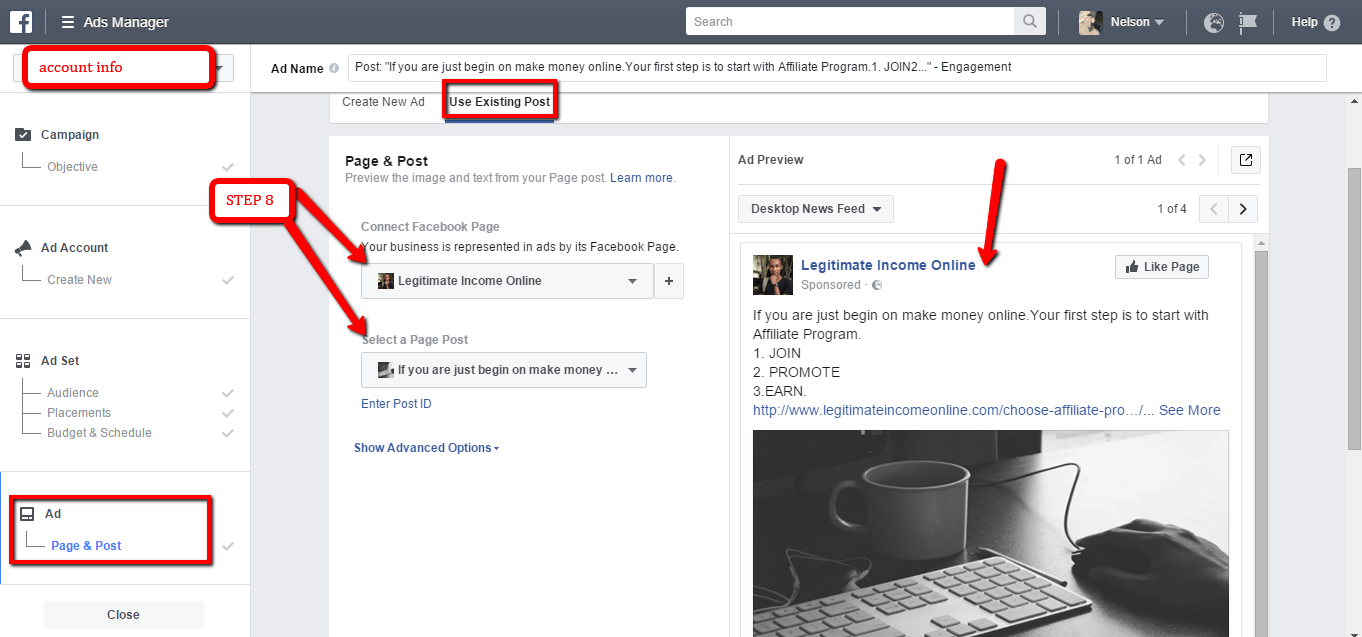1362x637 pixels.
Task: Open Create New under Ad Account
Action: coord(80,280)
